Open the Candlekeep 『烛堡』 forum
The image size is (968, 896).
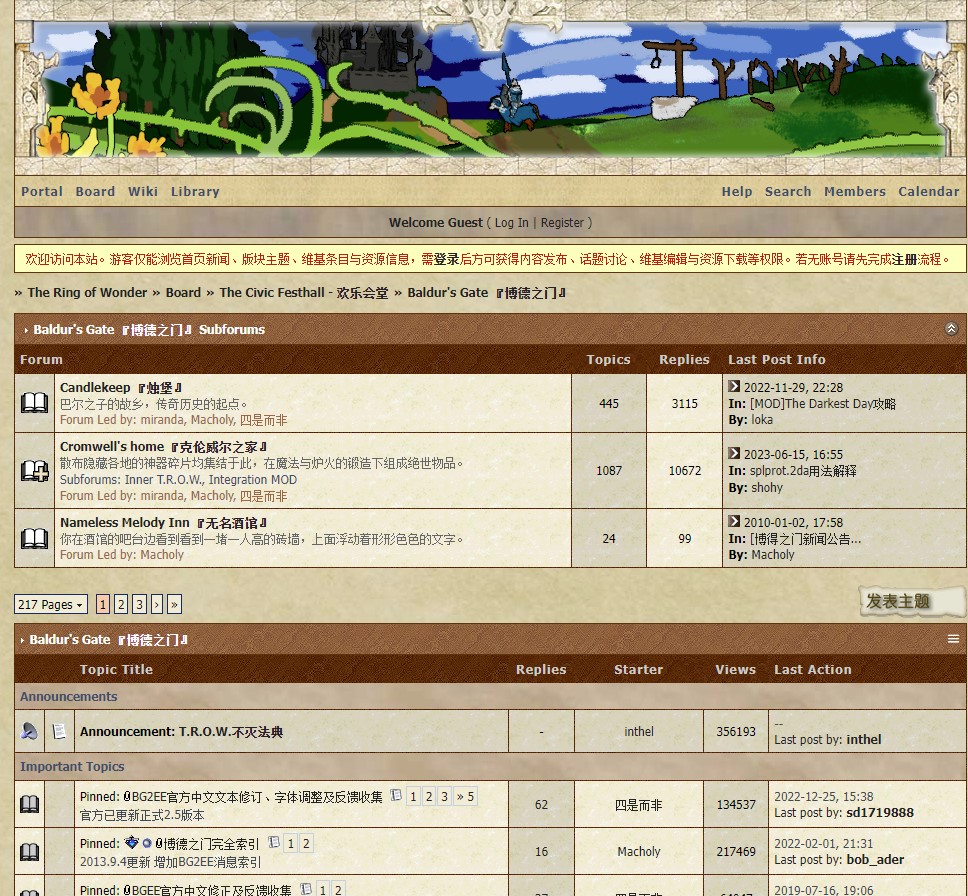[121, 388]
